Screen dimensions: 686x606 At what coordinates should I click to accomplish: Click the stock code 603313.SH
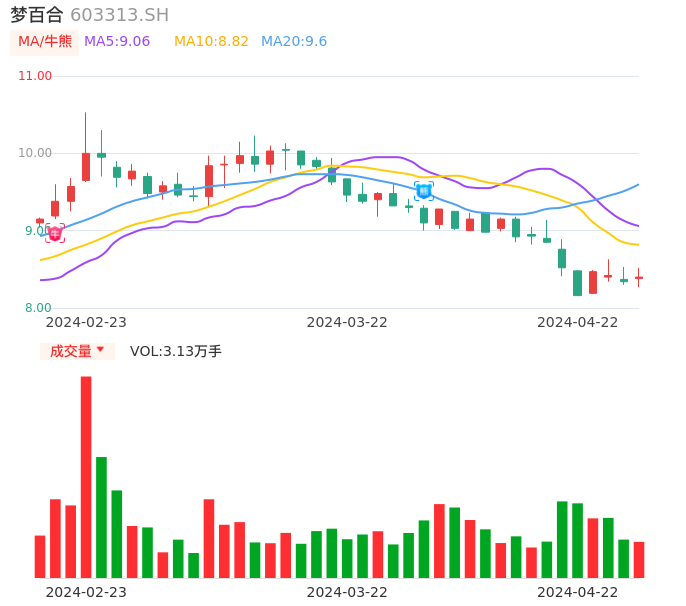click(x=119, y=15)
